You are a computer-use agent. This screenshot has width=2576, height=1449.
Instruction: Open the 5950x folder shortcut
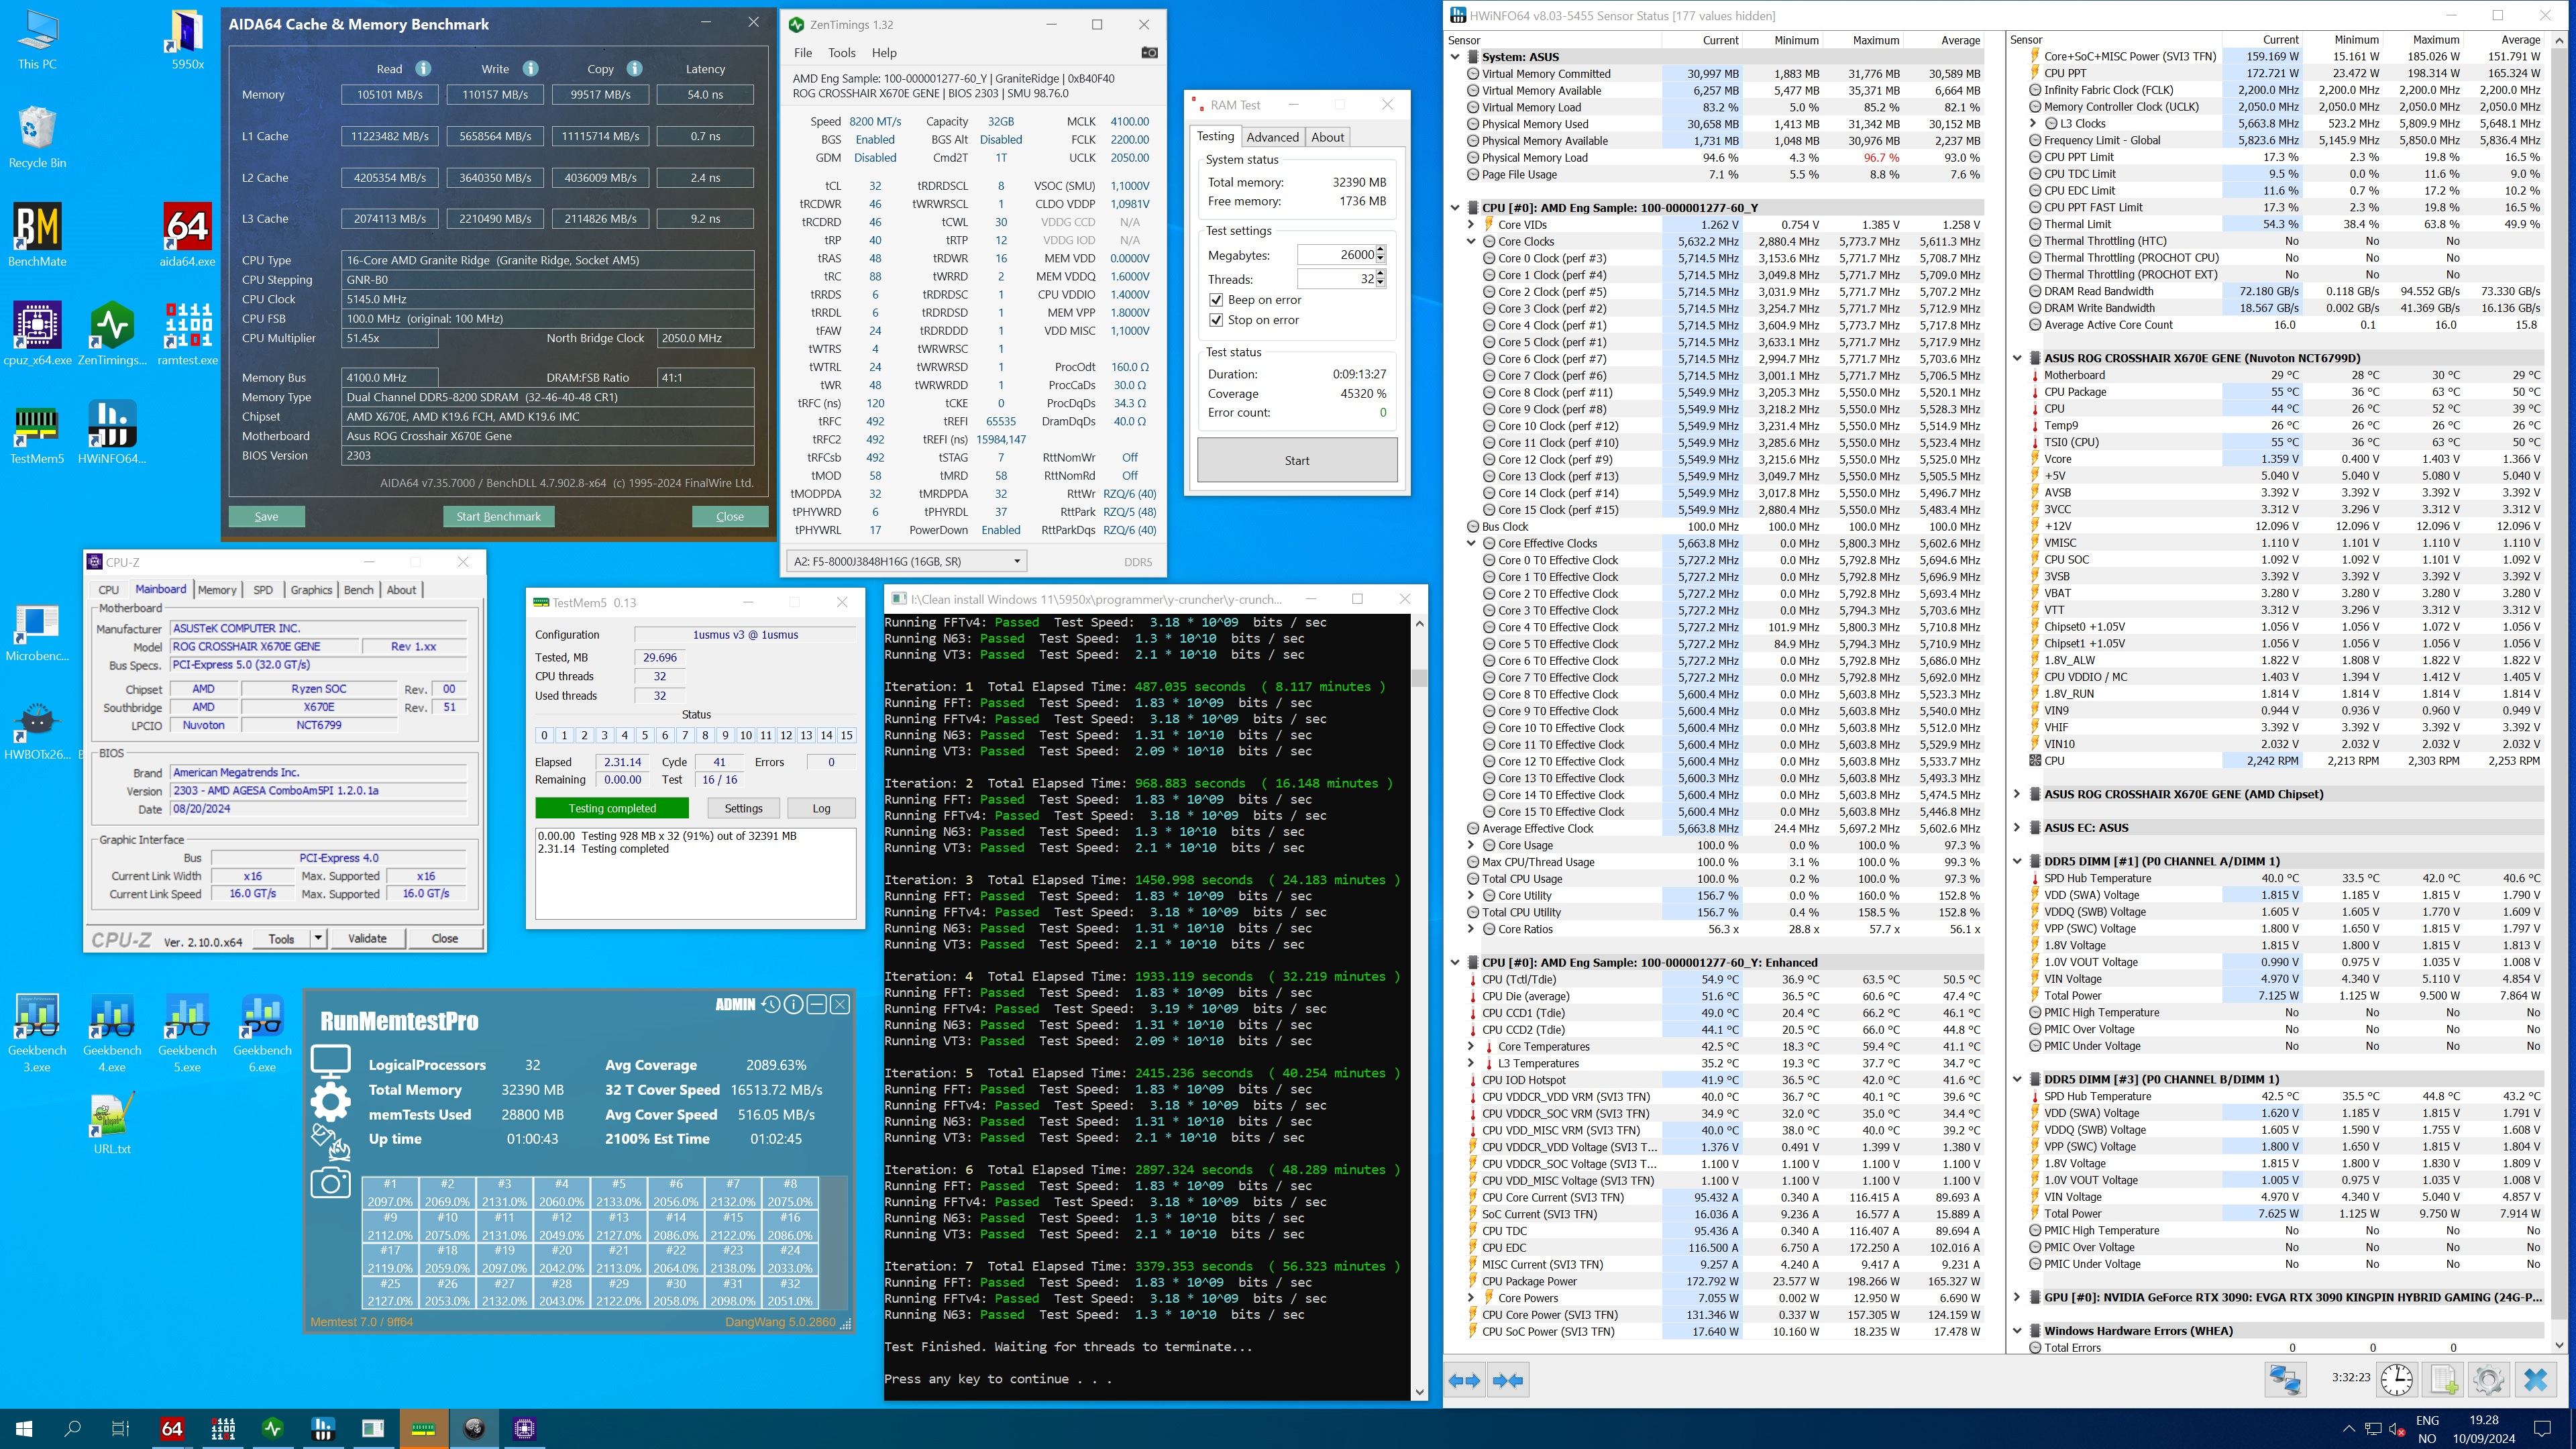[187, 40]
